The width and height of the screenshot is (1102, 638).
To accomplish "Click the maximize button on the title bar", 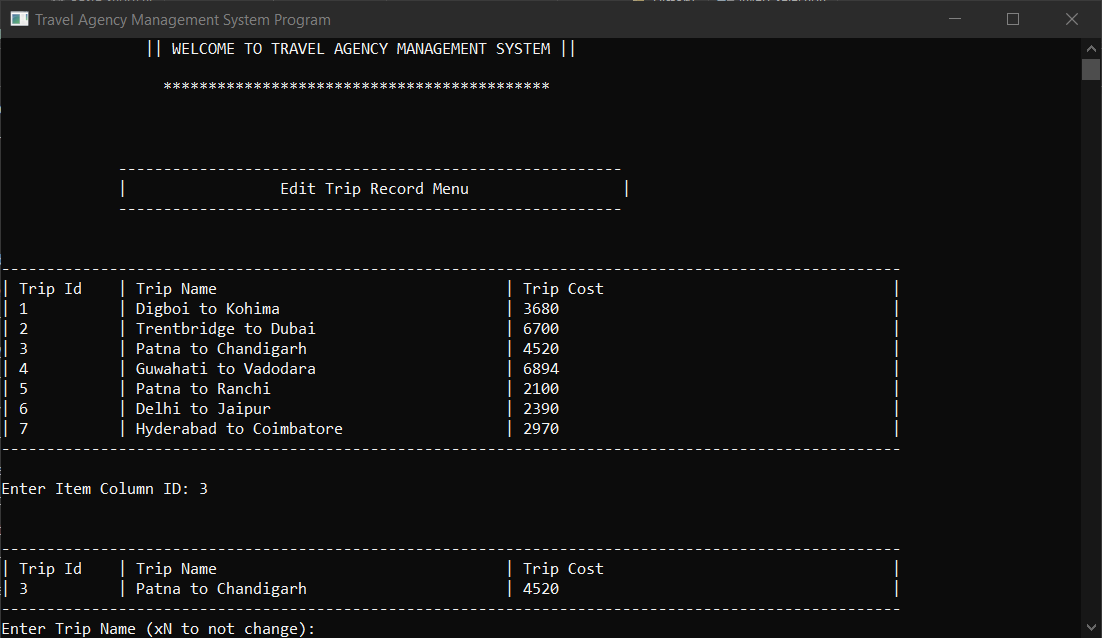I will (x=1012, y=19).
